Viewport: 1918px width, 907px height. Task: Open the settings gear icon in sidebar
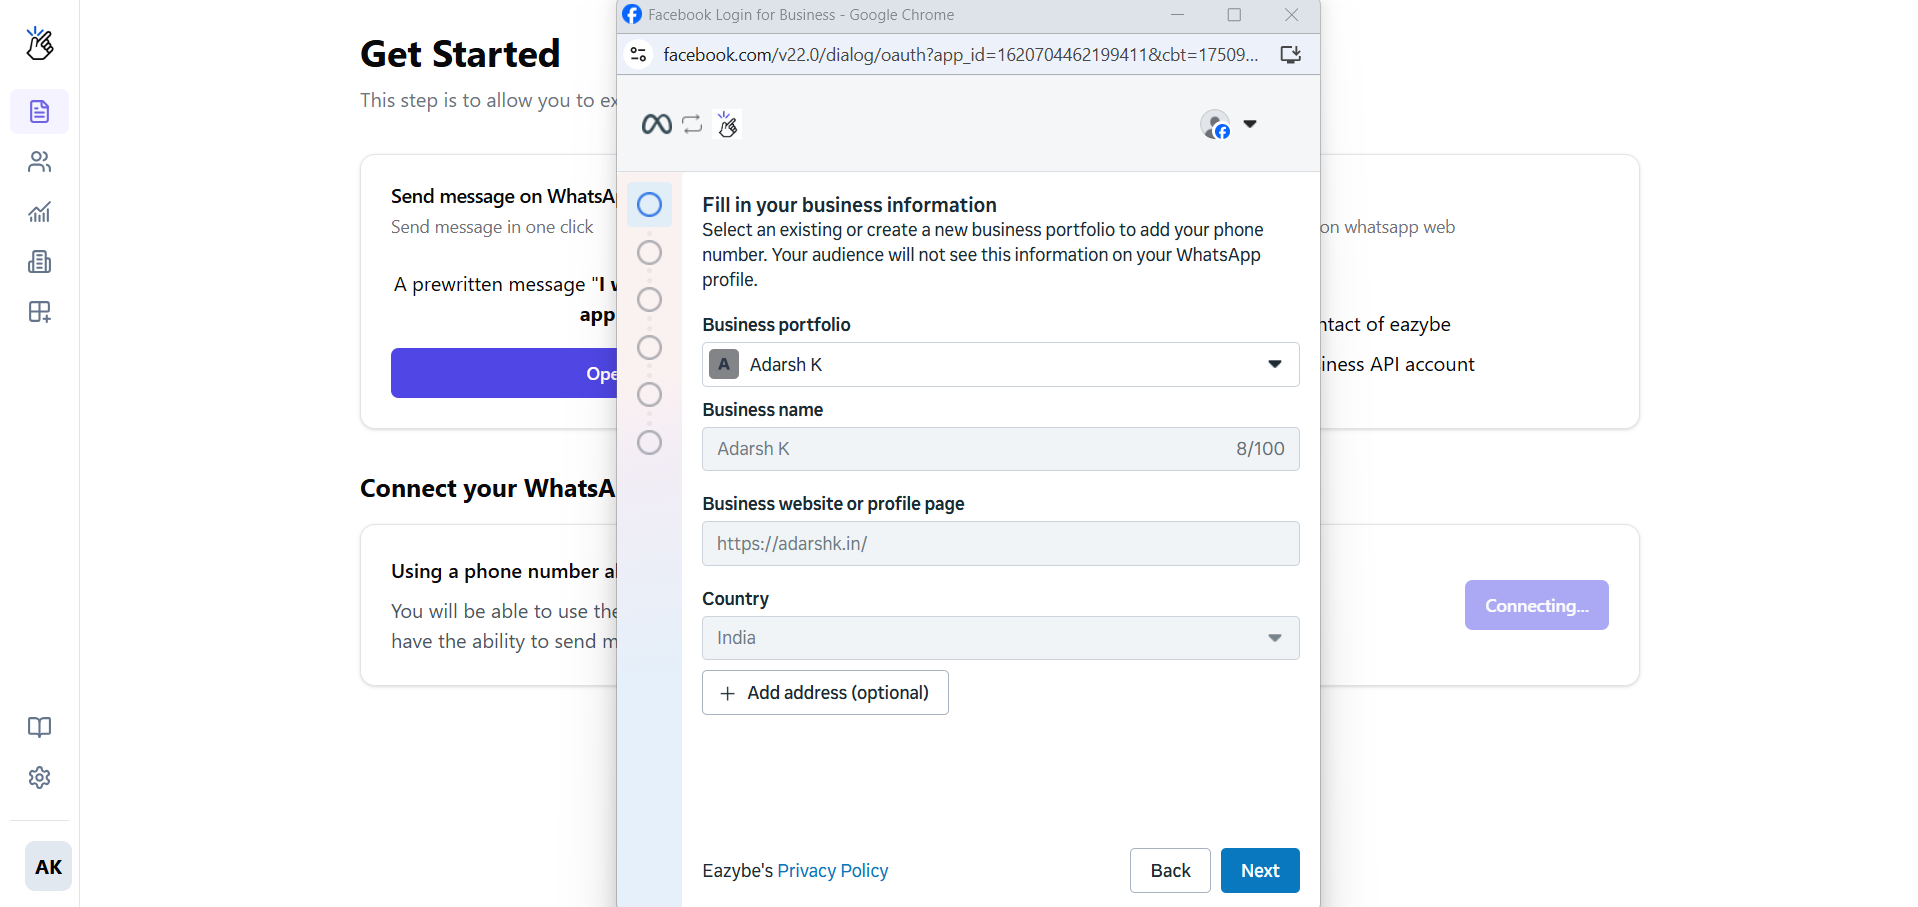pos(39,777)
